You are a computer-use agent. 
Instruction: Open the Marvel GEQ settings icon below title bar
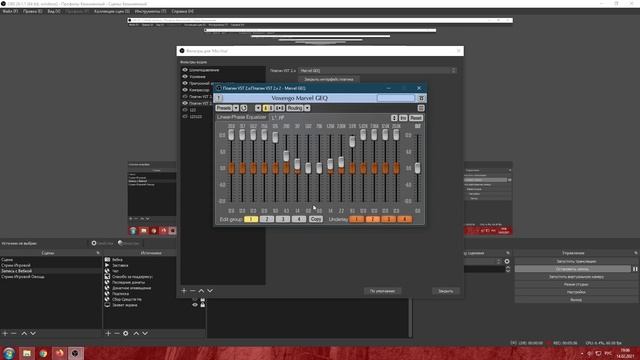click(x=421, y=108)
